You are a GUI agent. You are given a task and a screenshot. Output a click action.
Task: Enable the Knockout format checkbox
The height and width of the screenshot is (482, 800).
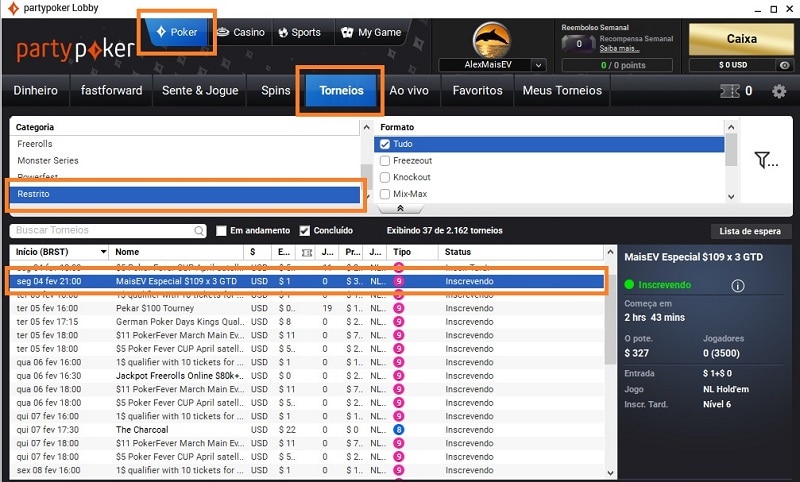click(x=385, y=177)
